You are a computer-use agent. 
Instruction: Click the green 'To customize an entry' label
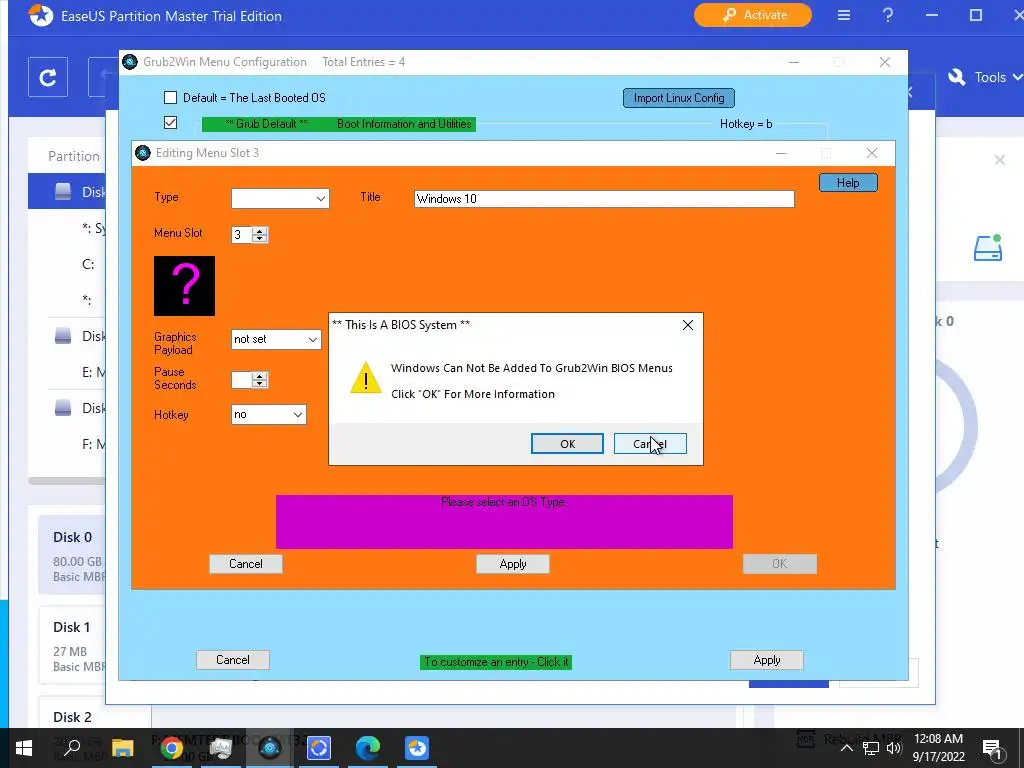[x=496, y=662]
